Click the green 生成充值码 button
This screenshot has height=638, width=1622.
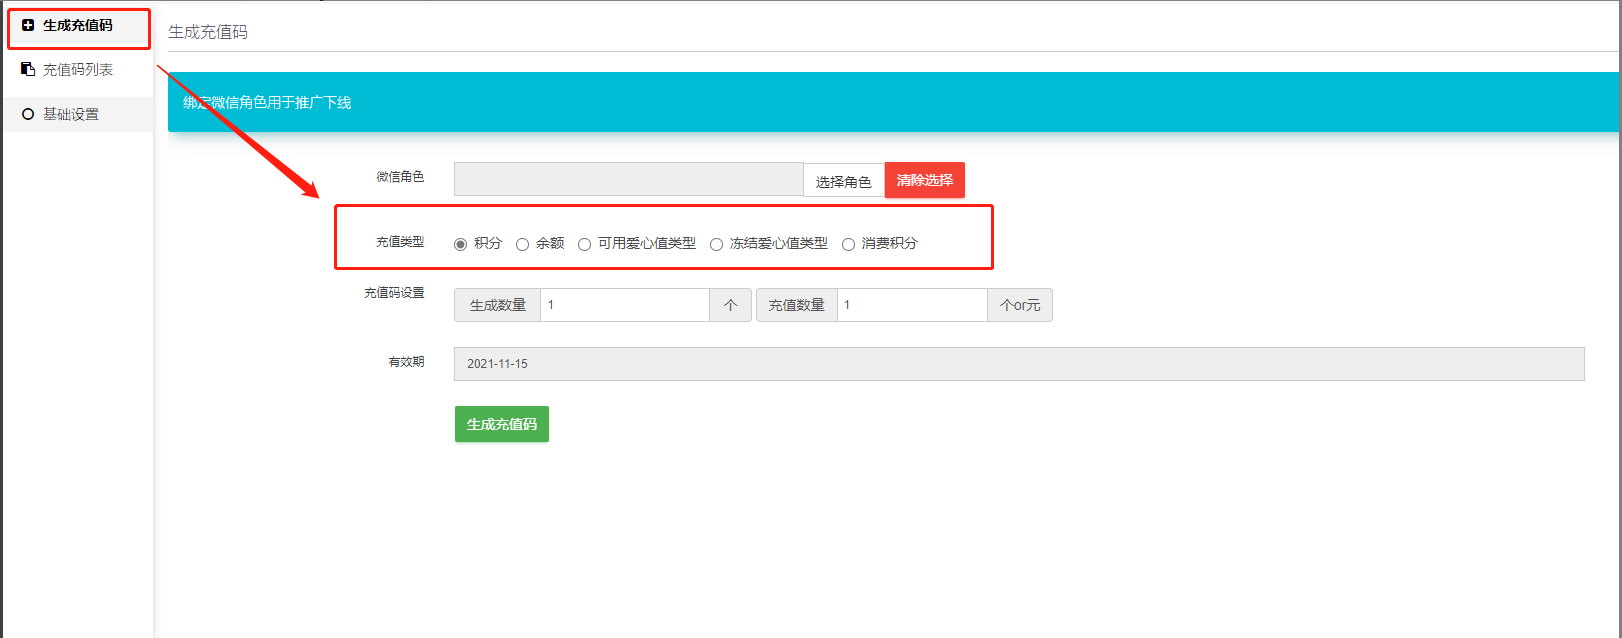tap(501, 424)
